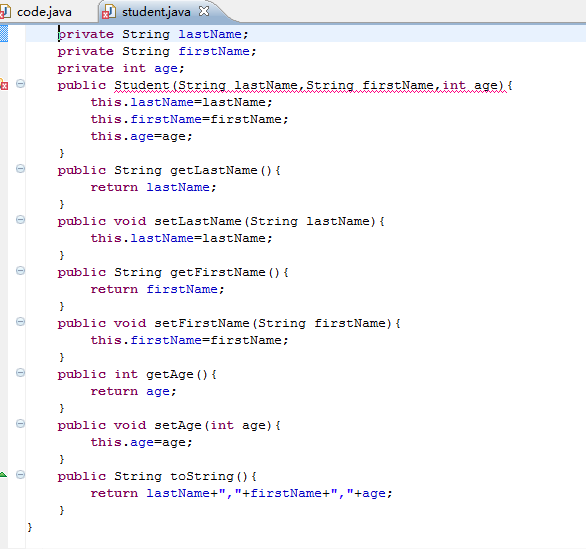Click 'this.firstName=firstName;' inside constructor

tap(189, 119)
